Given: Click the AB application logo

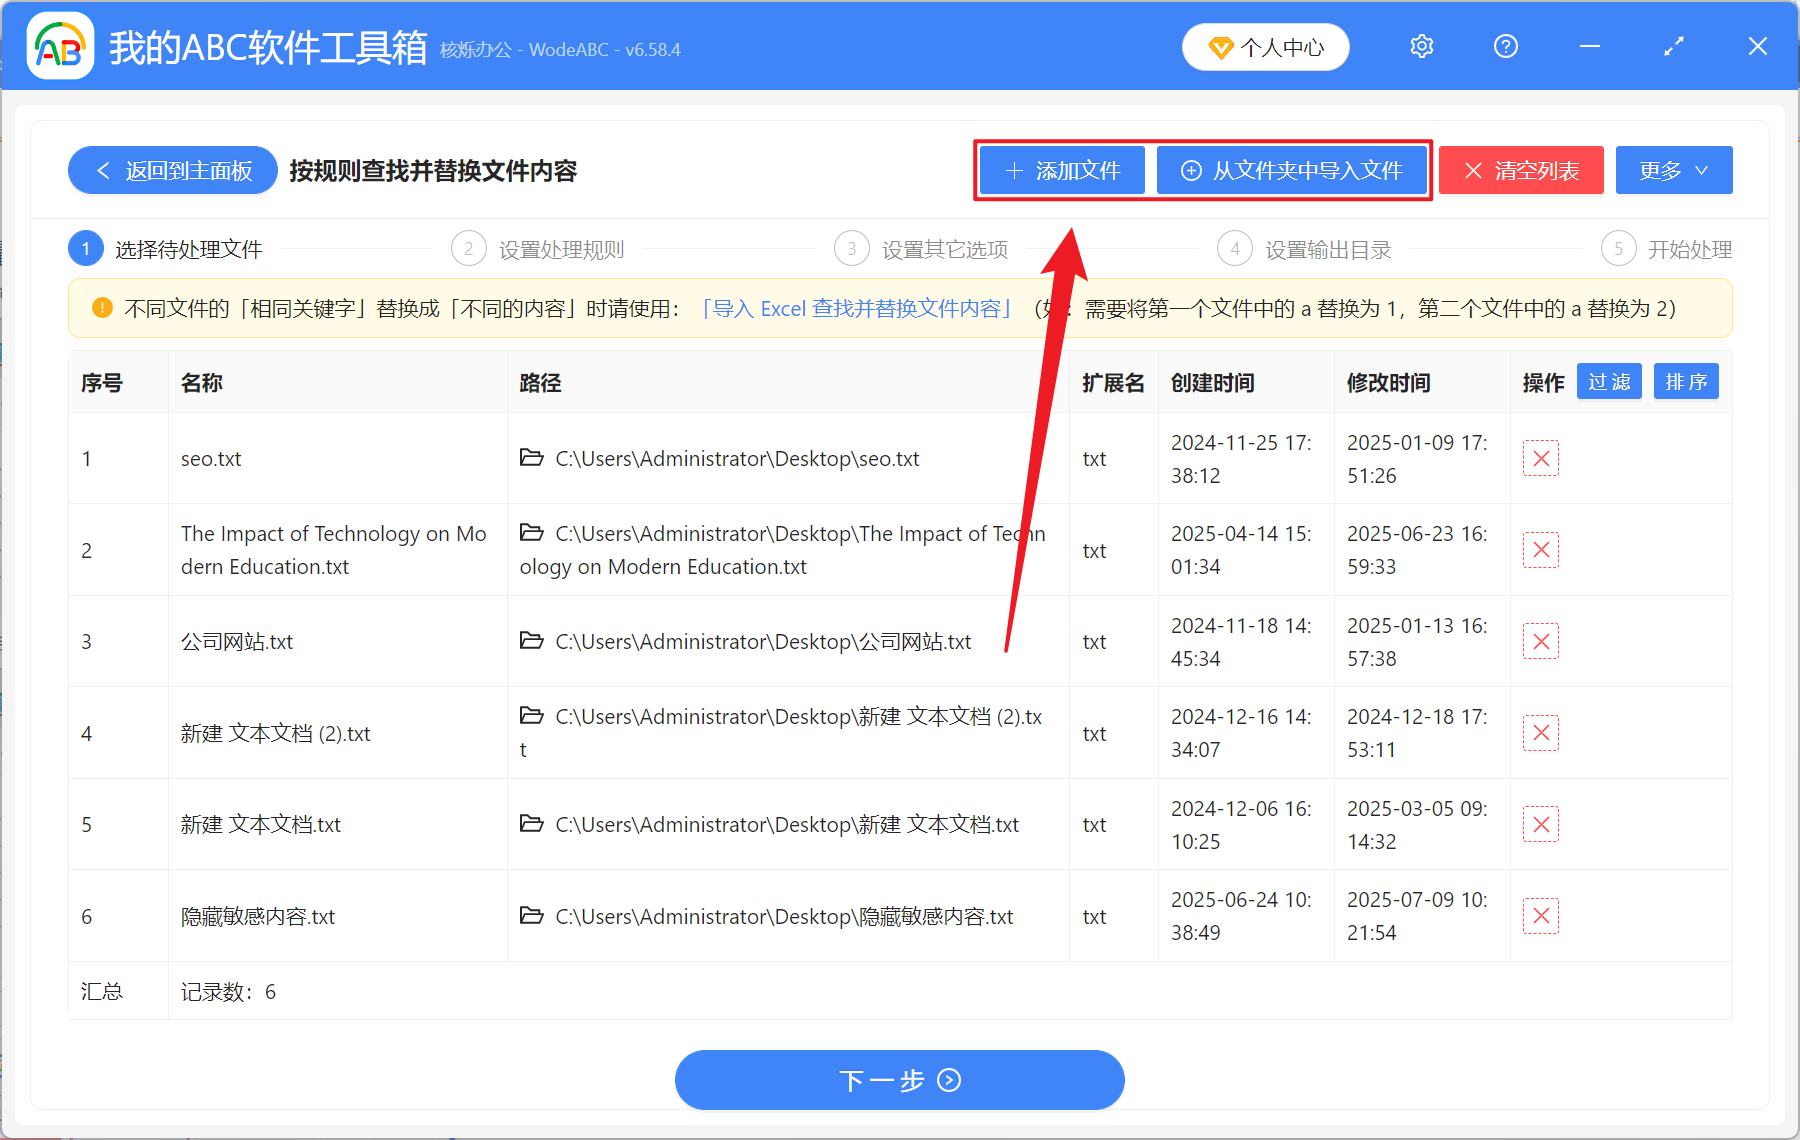Looking at the screenshot, I should pos(60,46).
